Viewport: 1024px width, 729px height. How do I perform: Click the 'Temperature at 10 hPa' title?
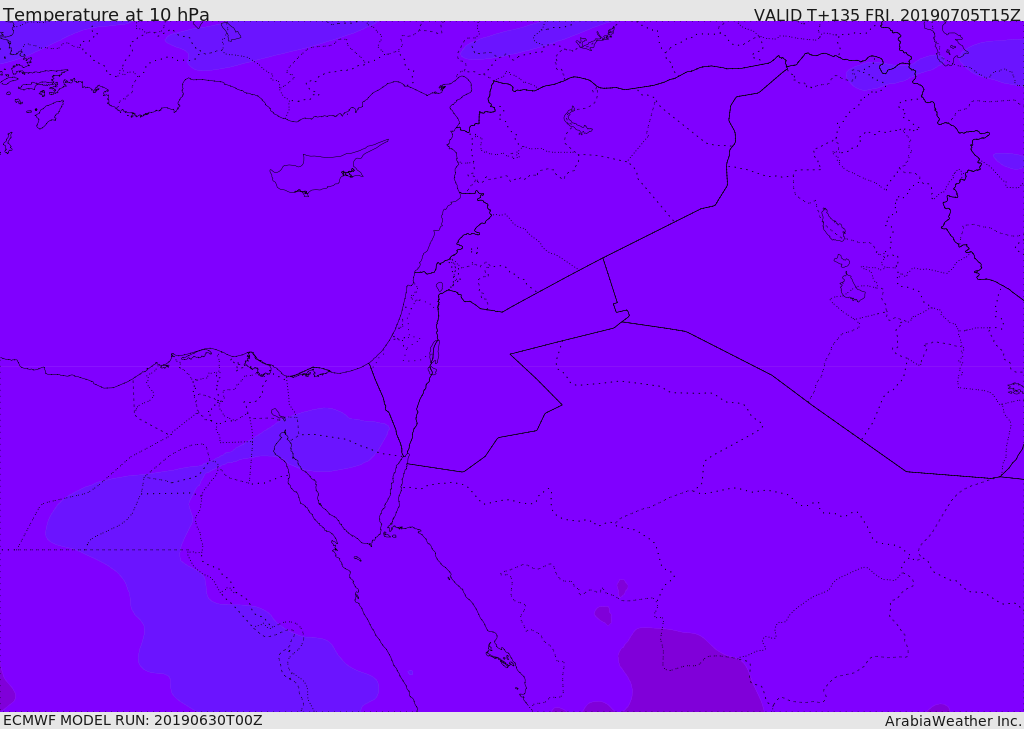click(106, 14)
